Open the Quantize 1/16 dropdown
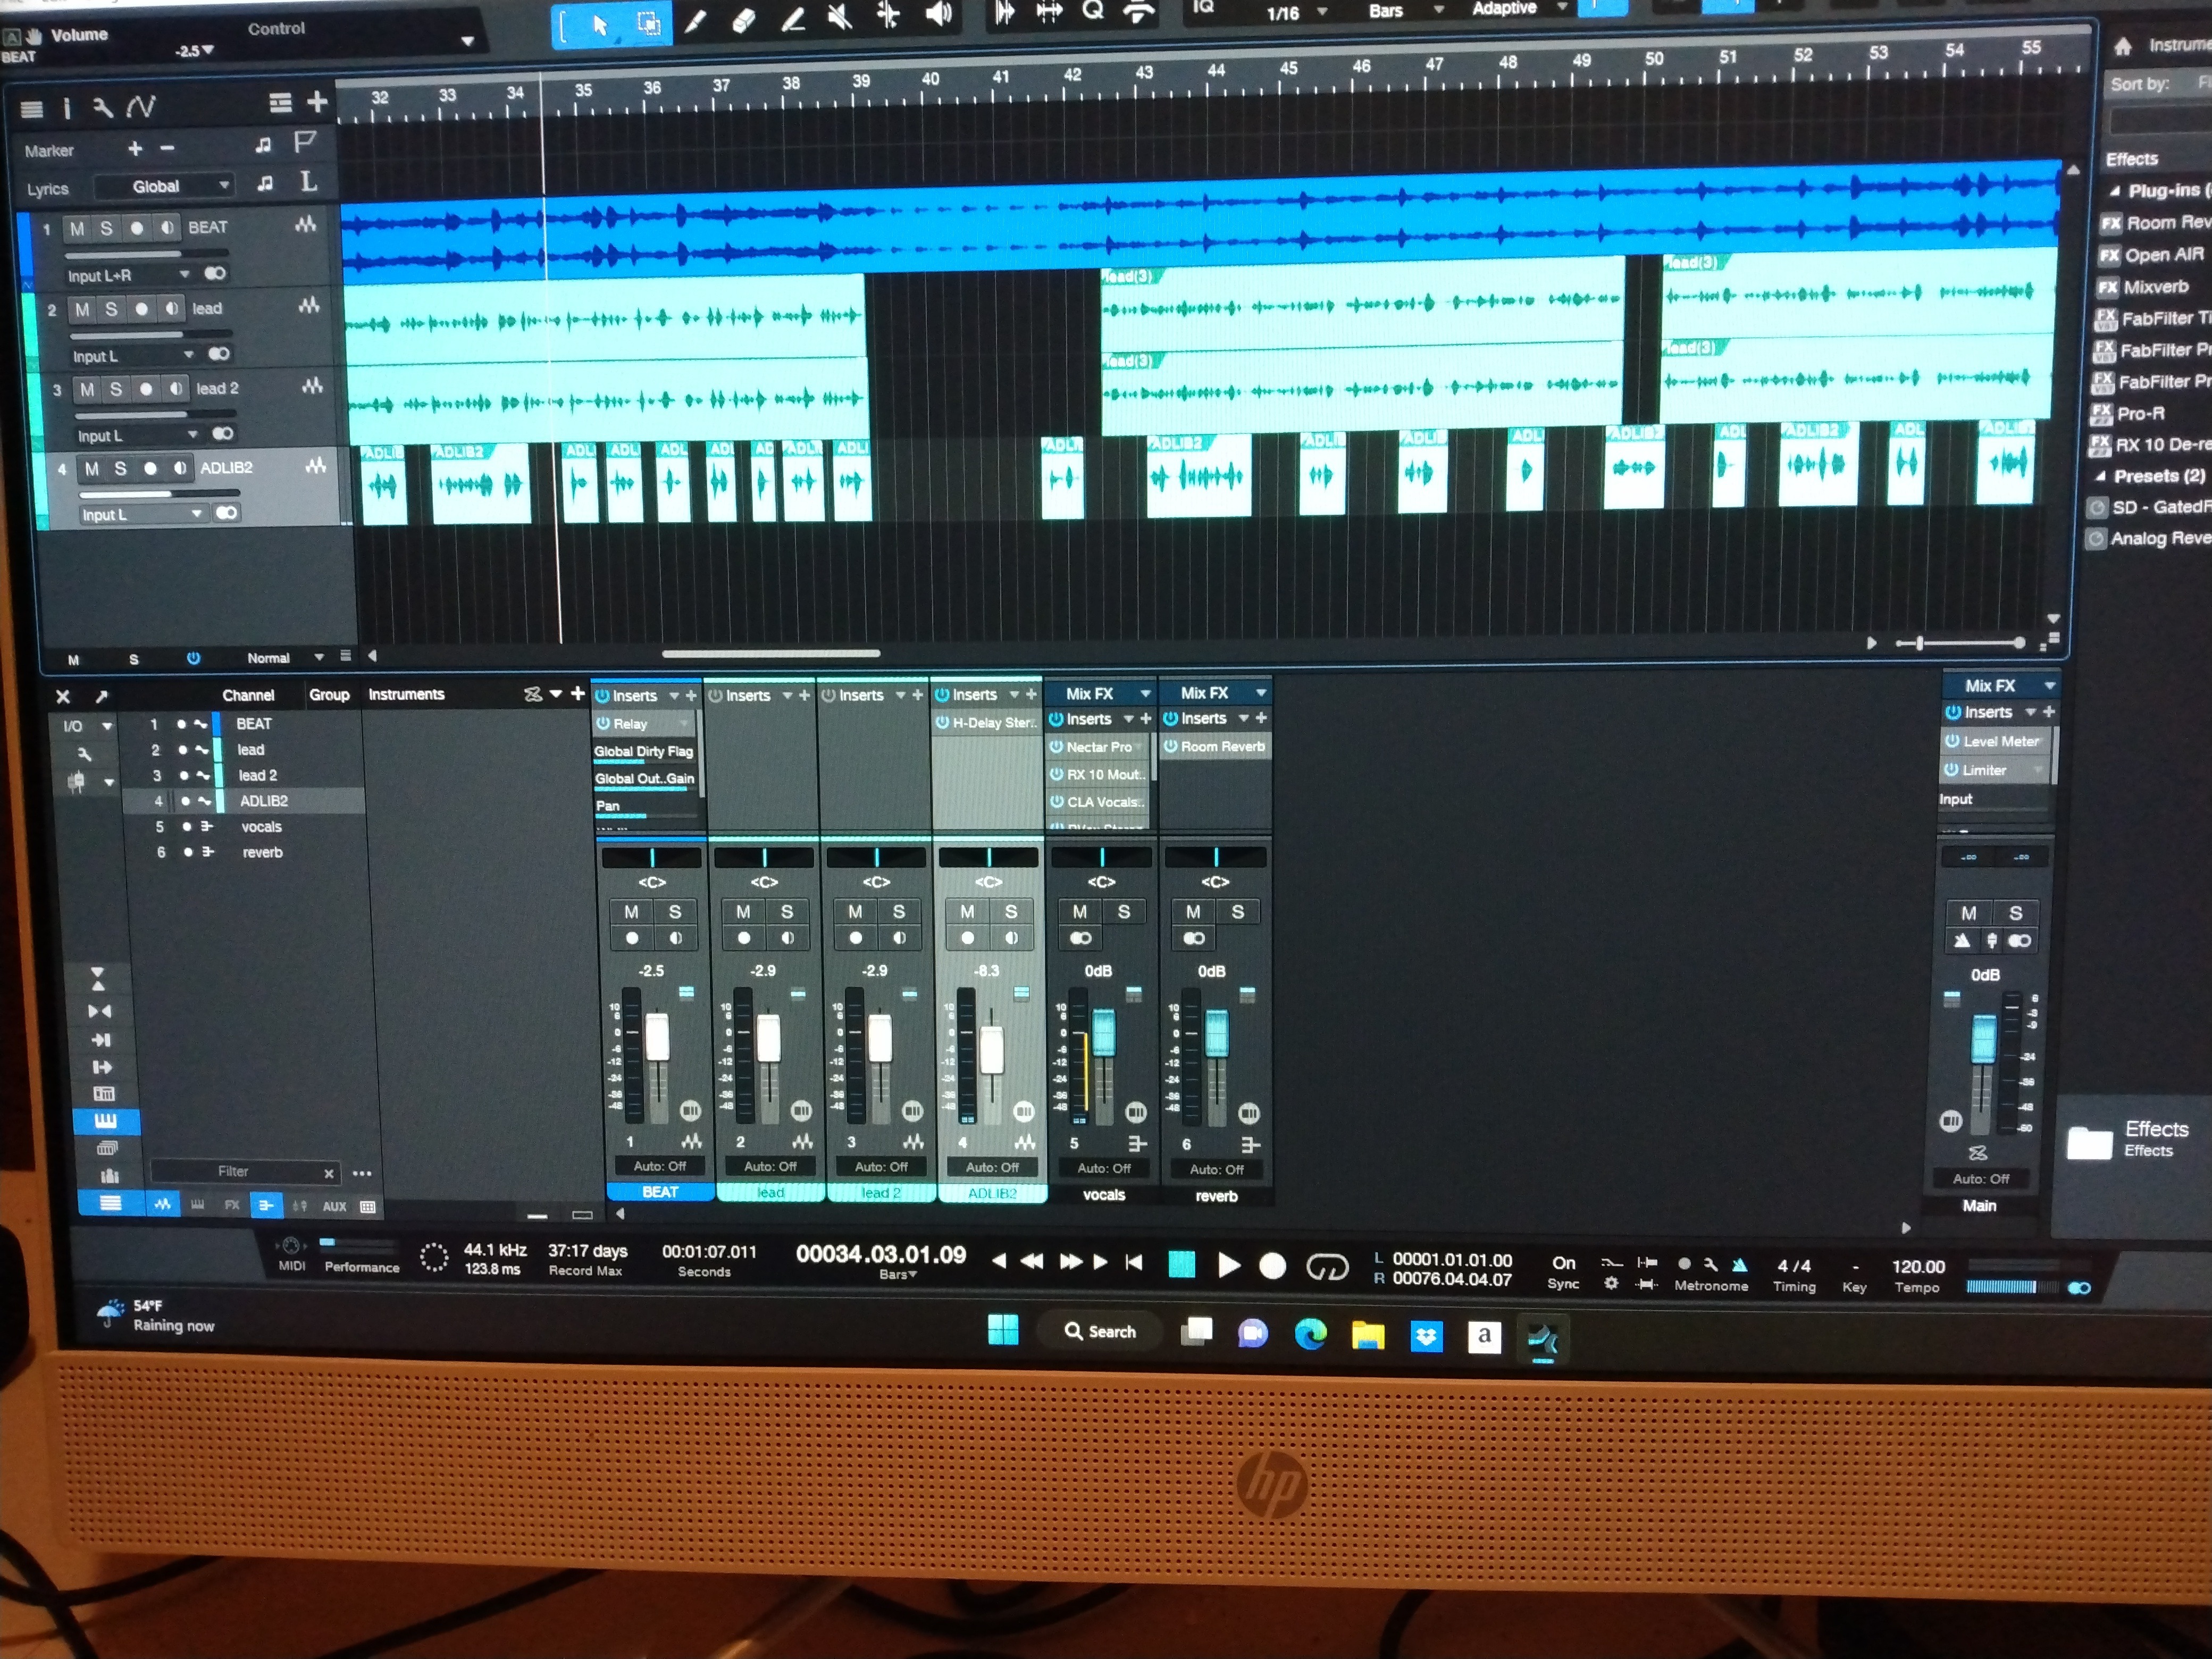The height and width of the screenshot is (1659, 2212). click(x=1296, y=13)
